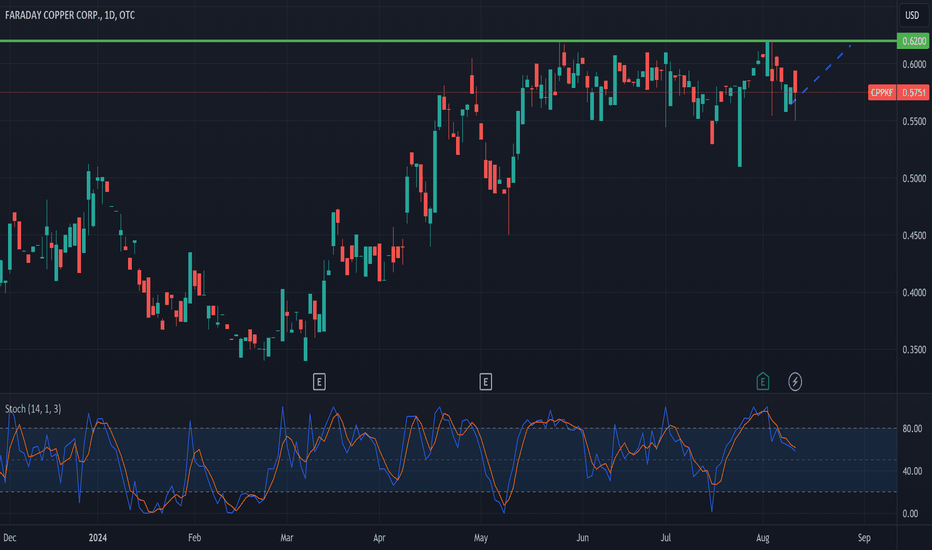Viewport: 932px width, 550px height.
Task: Click the 0.6000 price axis label
Action: [x=914, y=64]
